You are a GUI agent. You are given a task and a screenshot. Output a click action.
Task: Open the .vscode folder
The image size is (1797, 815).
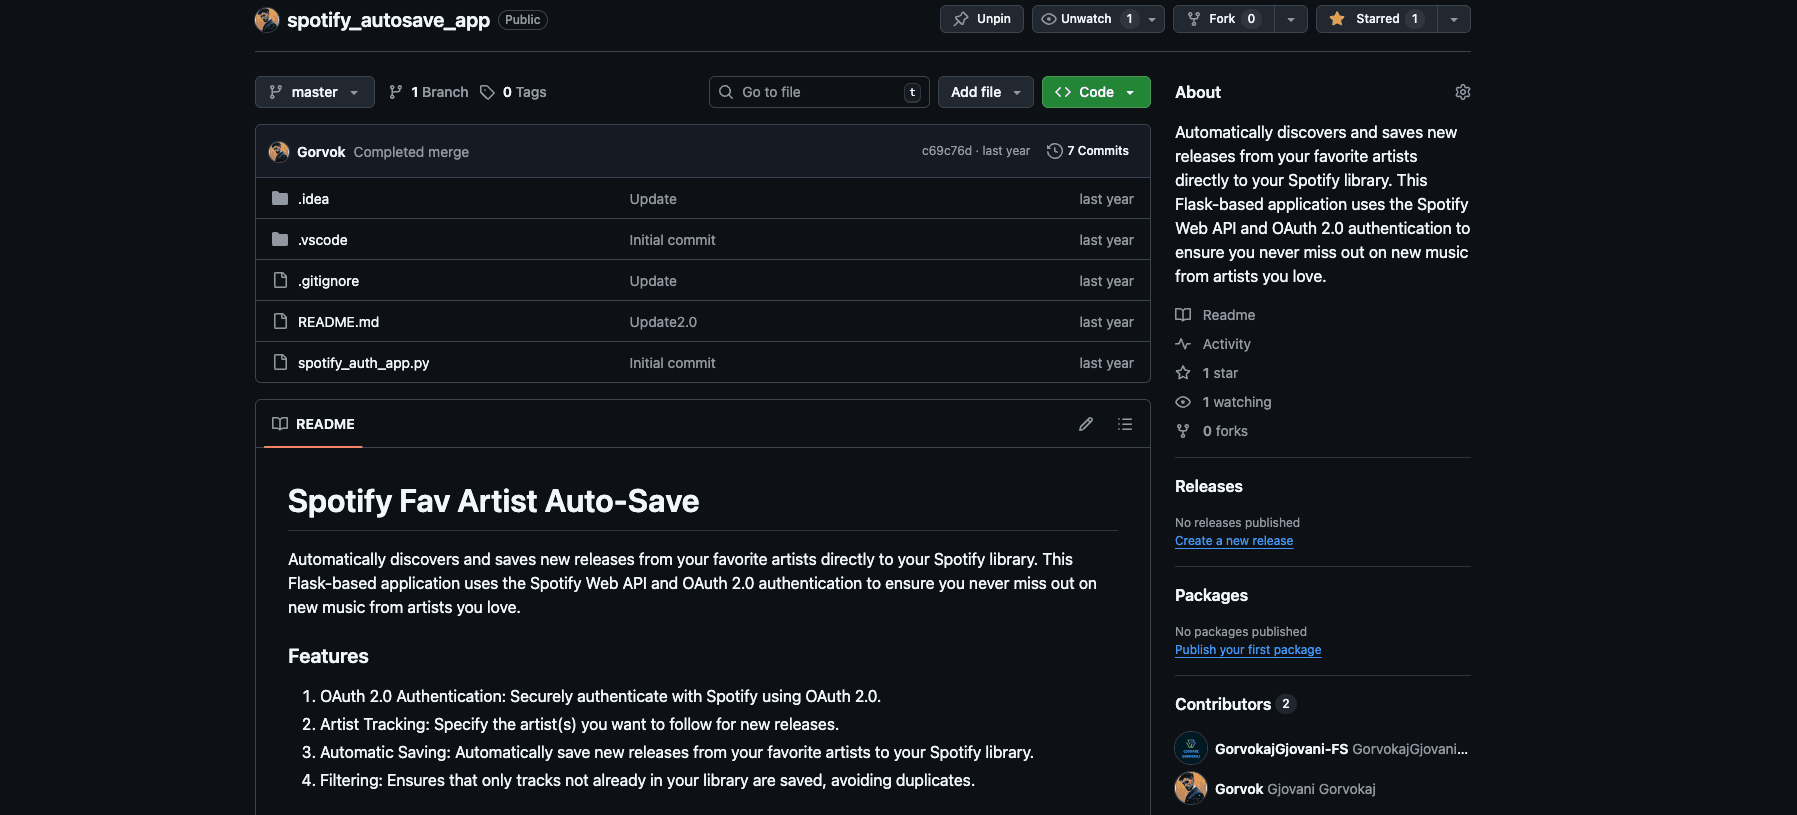click(x=322, y=240)
